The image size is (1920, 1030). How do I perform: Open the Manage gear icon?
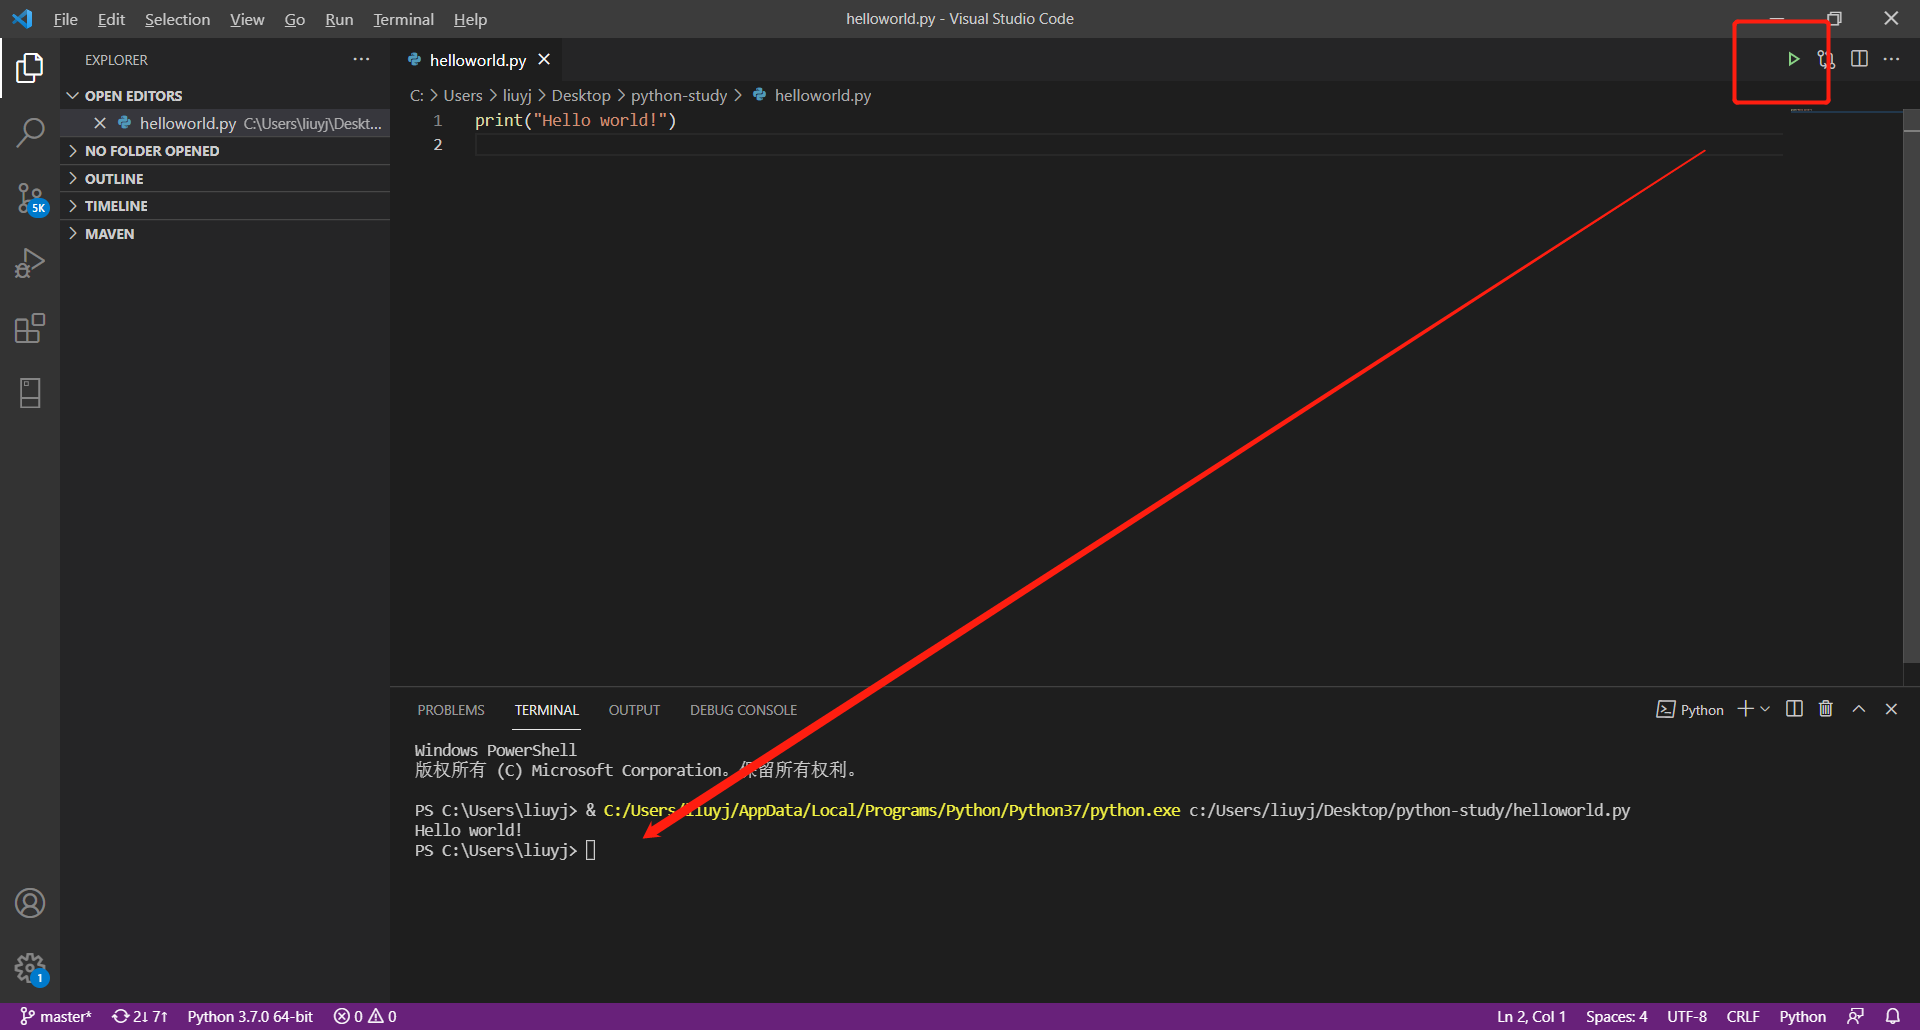click(30, 968)
